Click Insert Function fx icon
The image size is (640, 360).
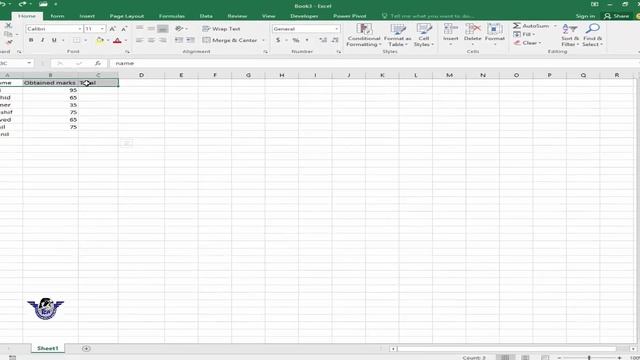click(98, 63)
